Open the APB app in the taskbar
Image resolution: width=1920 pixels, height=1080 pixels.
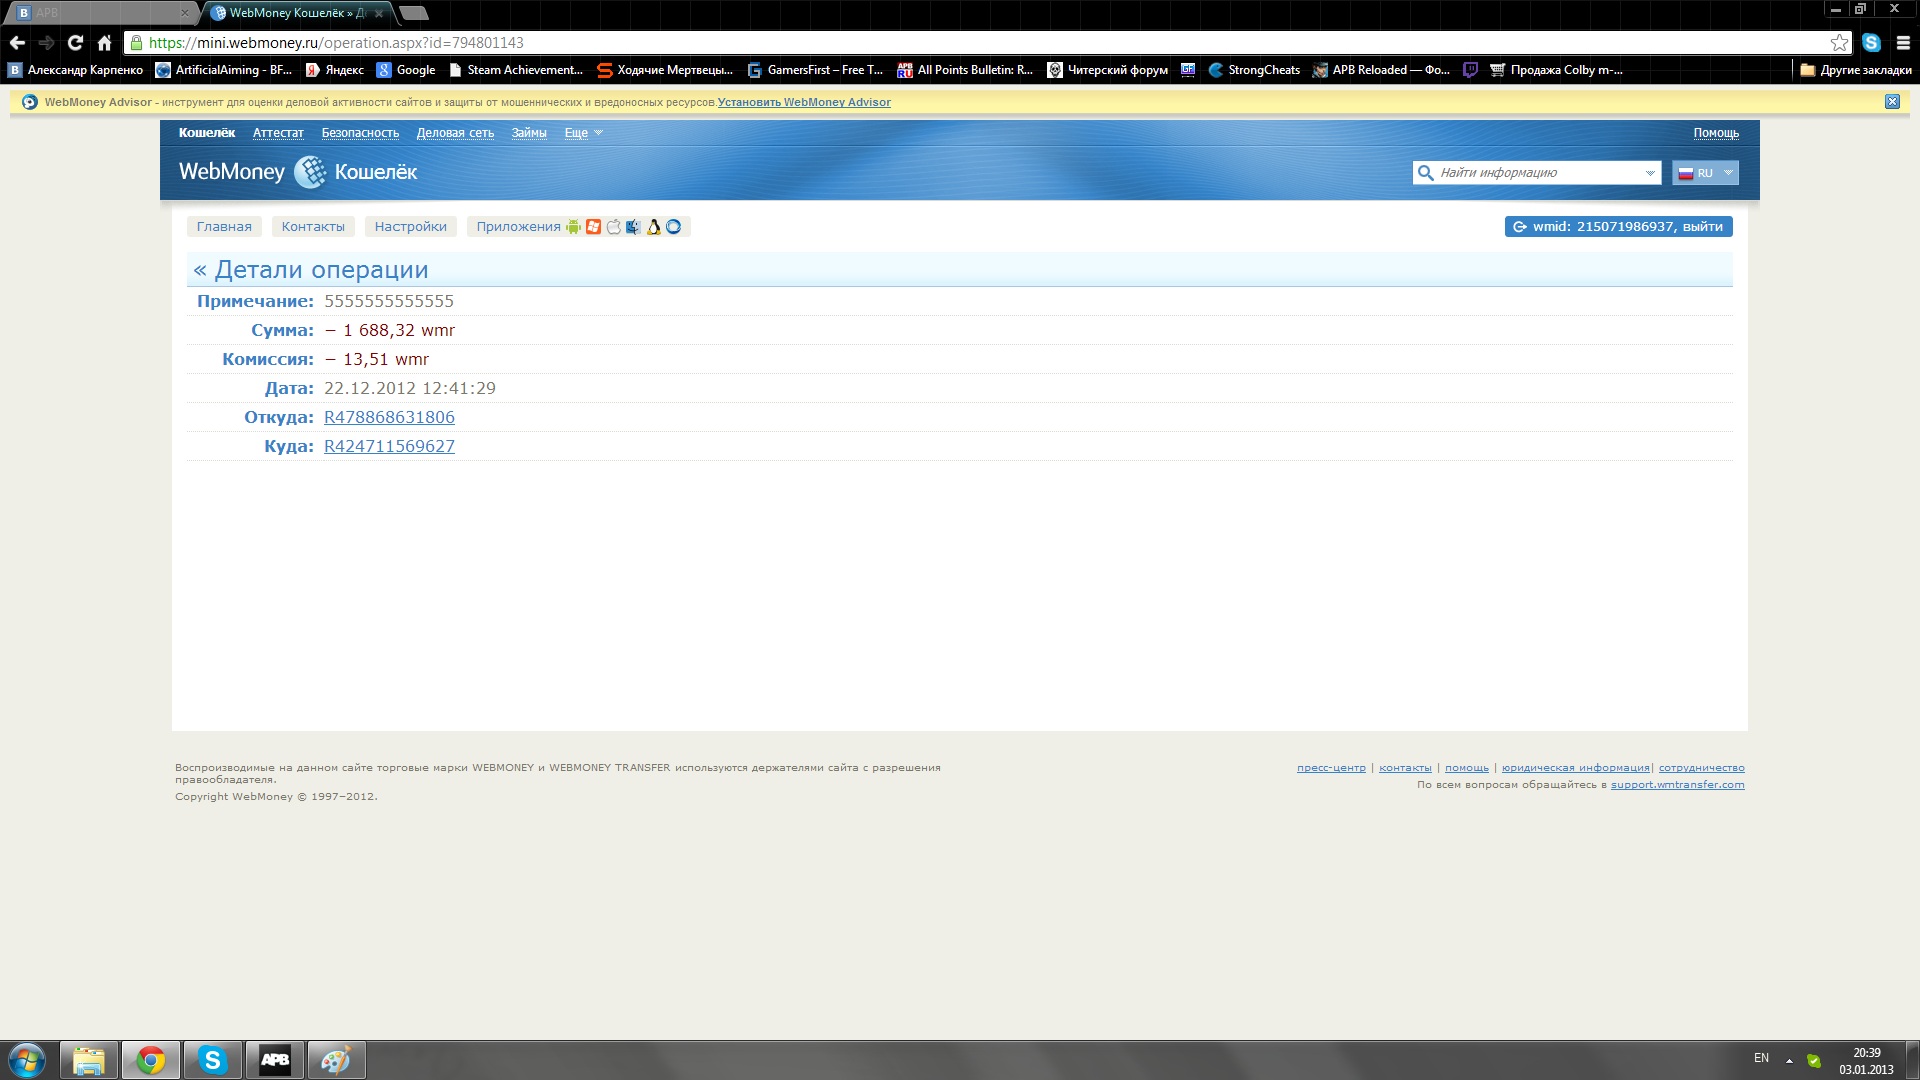pos(275,1060)
